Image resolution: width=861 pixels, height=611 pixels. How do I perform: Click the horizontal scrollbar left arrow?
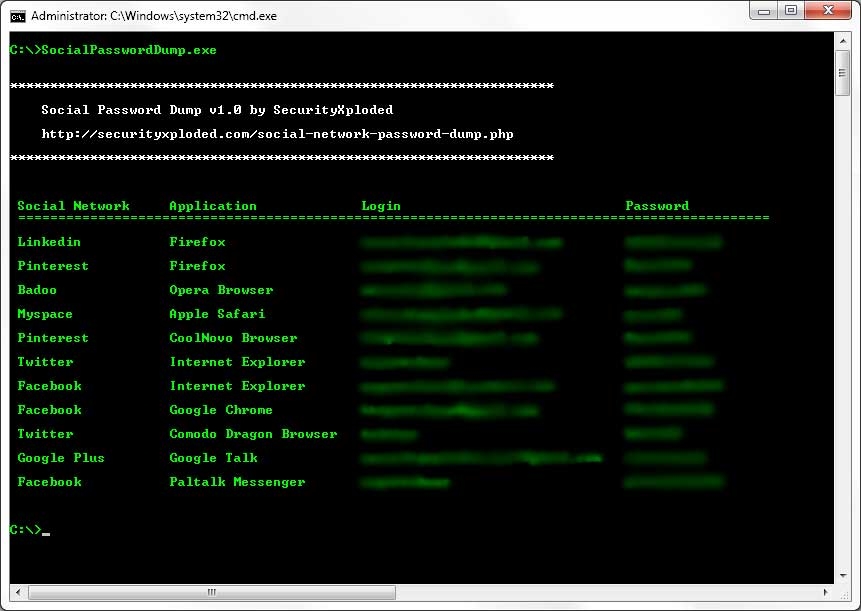(18, 592)
